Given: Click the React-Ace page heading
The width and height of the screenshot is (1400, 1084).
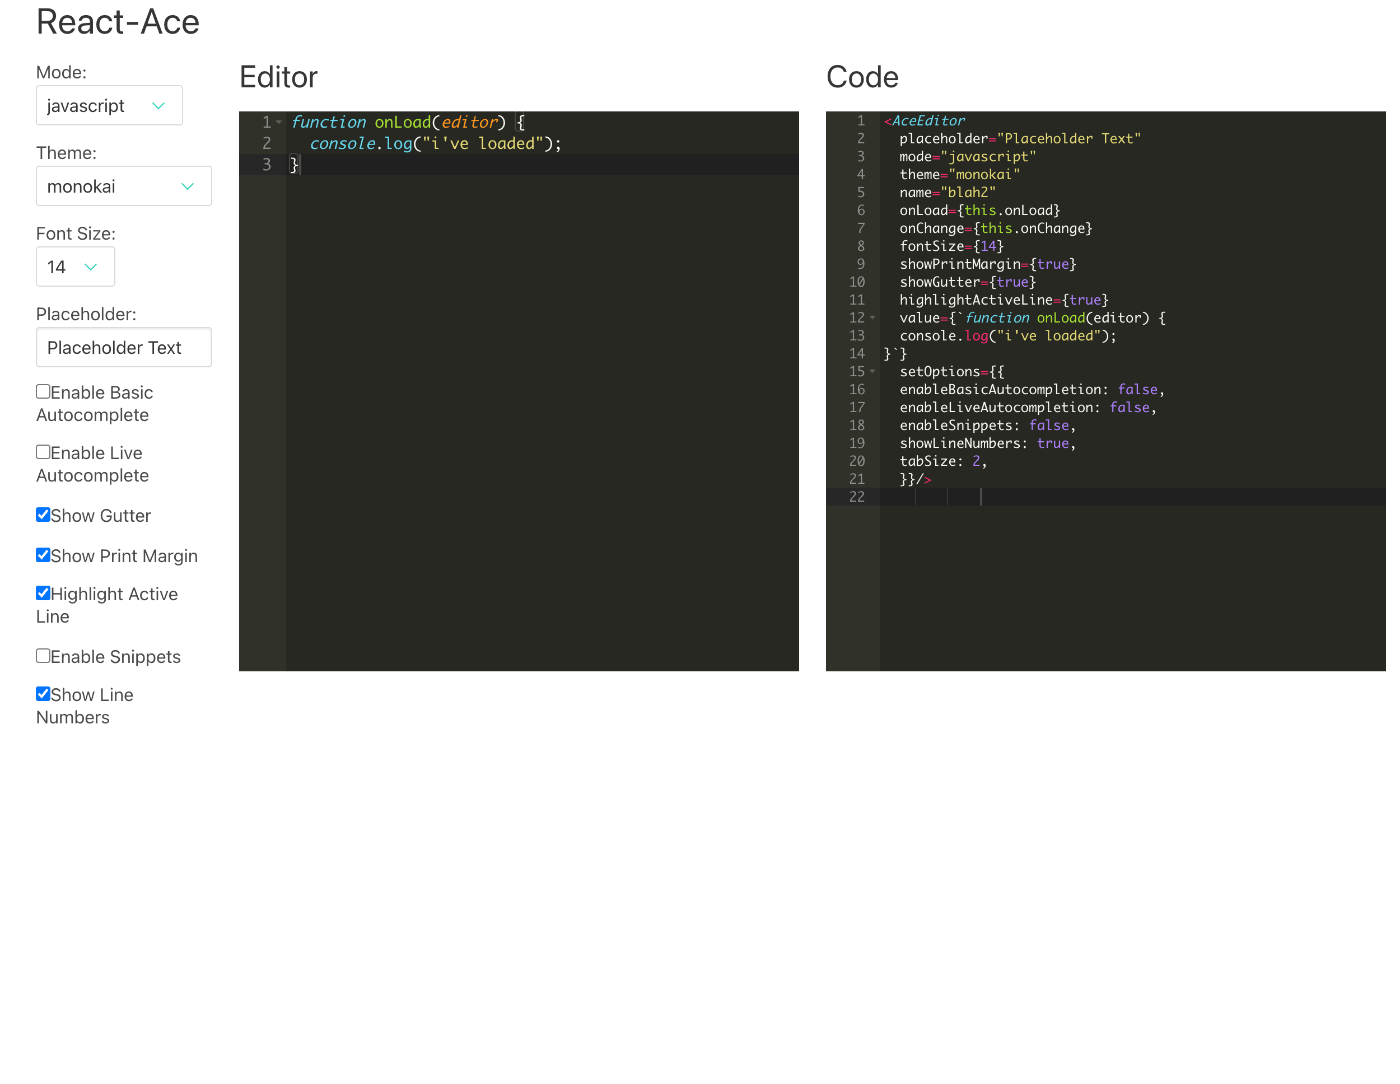Looking at the screenshot, I should click(x=118, y=22).
